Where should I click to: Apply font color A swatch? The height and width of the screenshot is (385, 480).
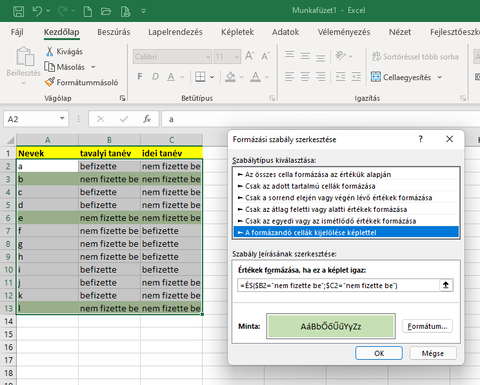tap(256, 77)
